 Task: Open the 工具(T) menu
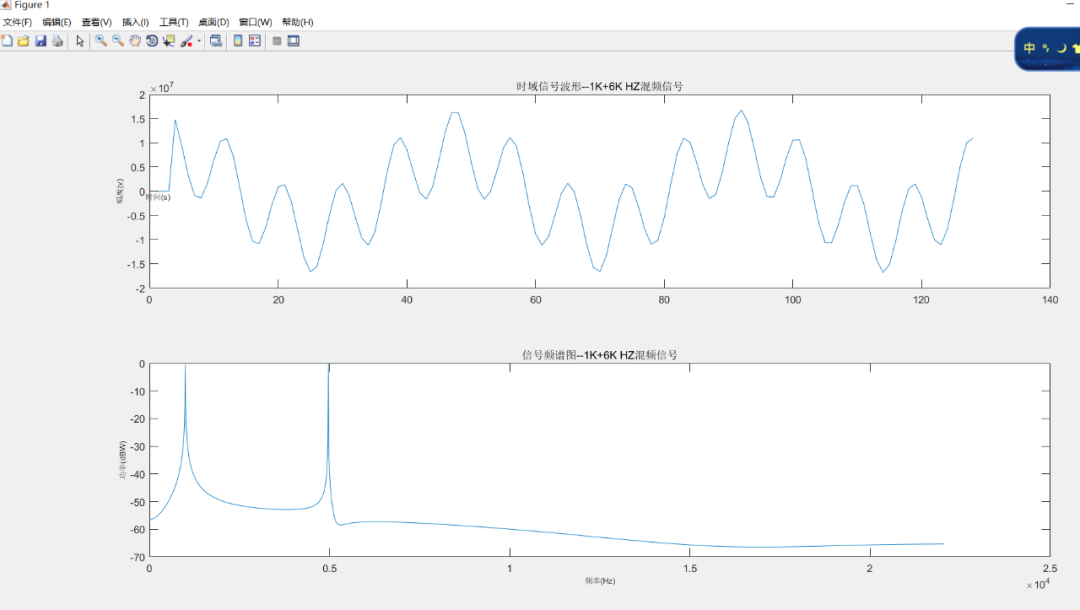click(x=174, y=22)
